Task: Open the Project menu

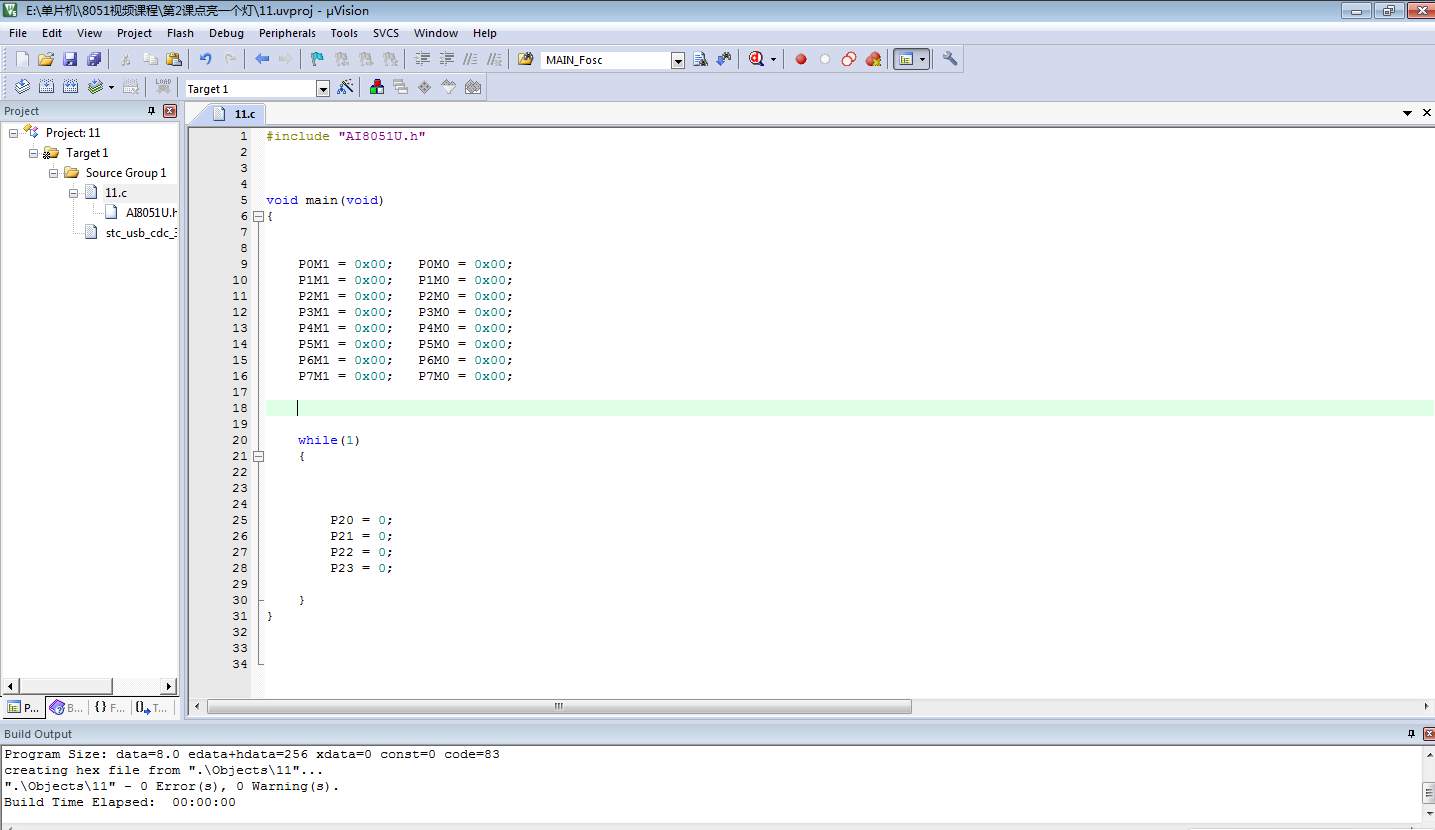Action: (x=134, y=33)
